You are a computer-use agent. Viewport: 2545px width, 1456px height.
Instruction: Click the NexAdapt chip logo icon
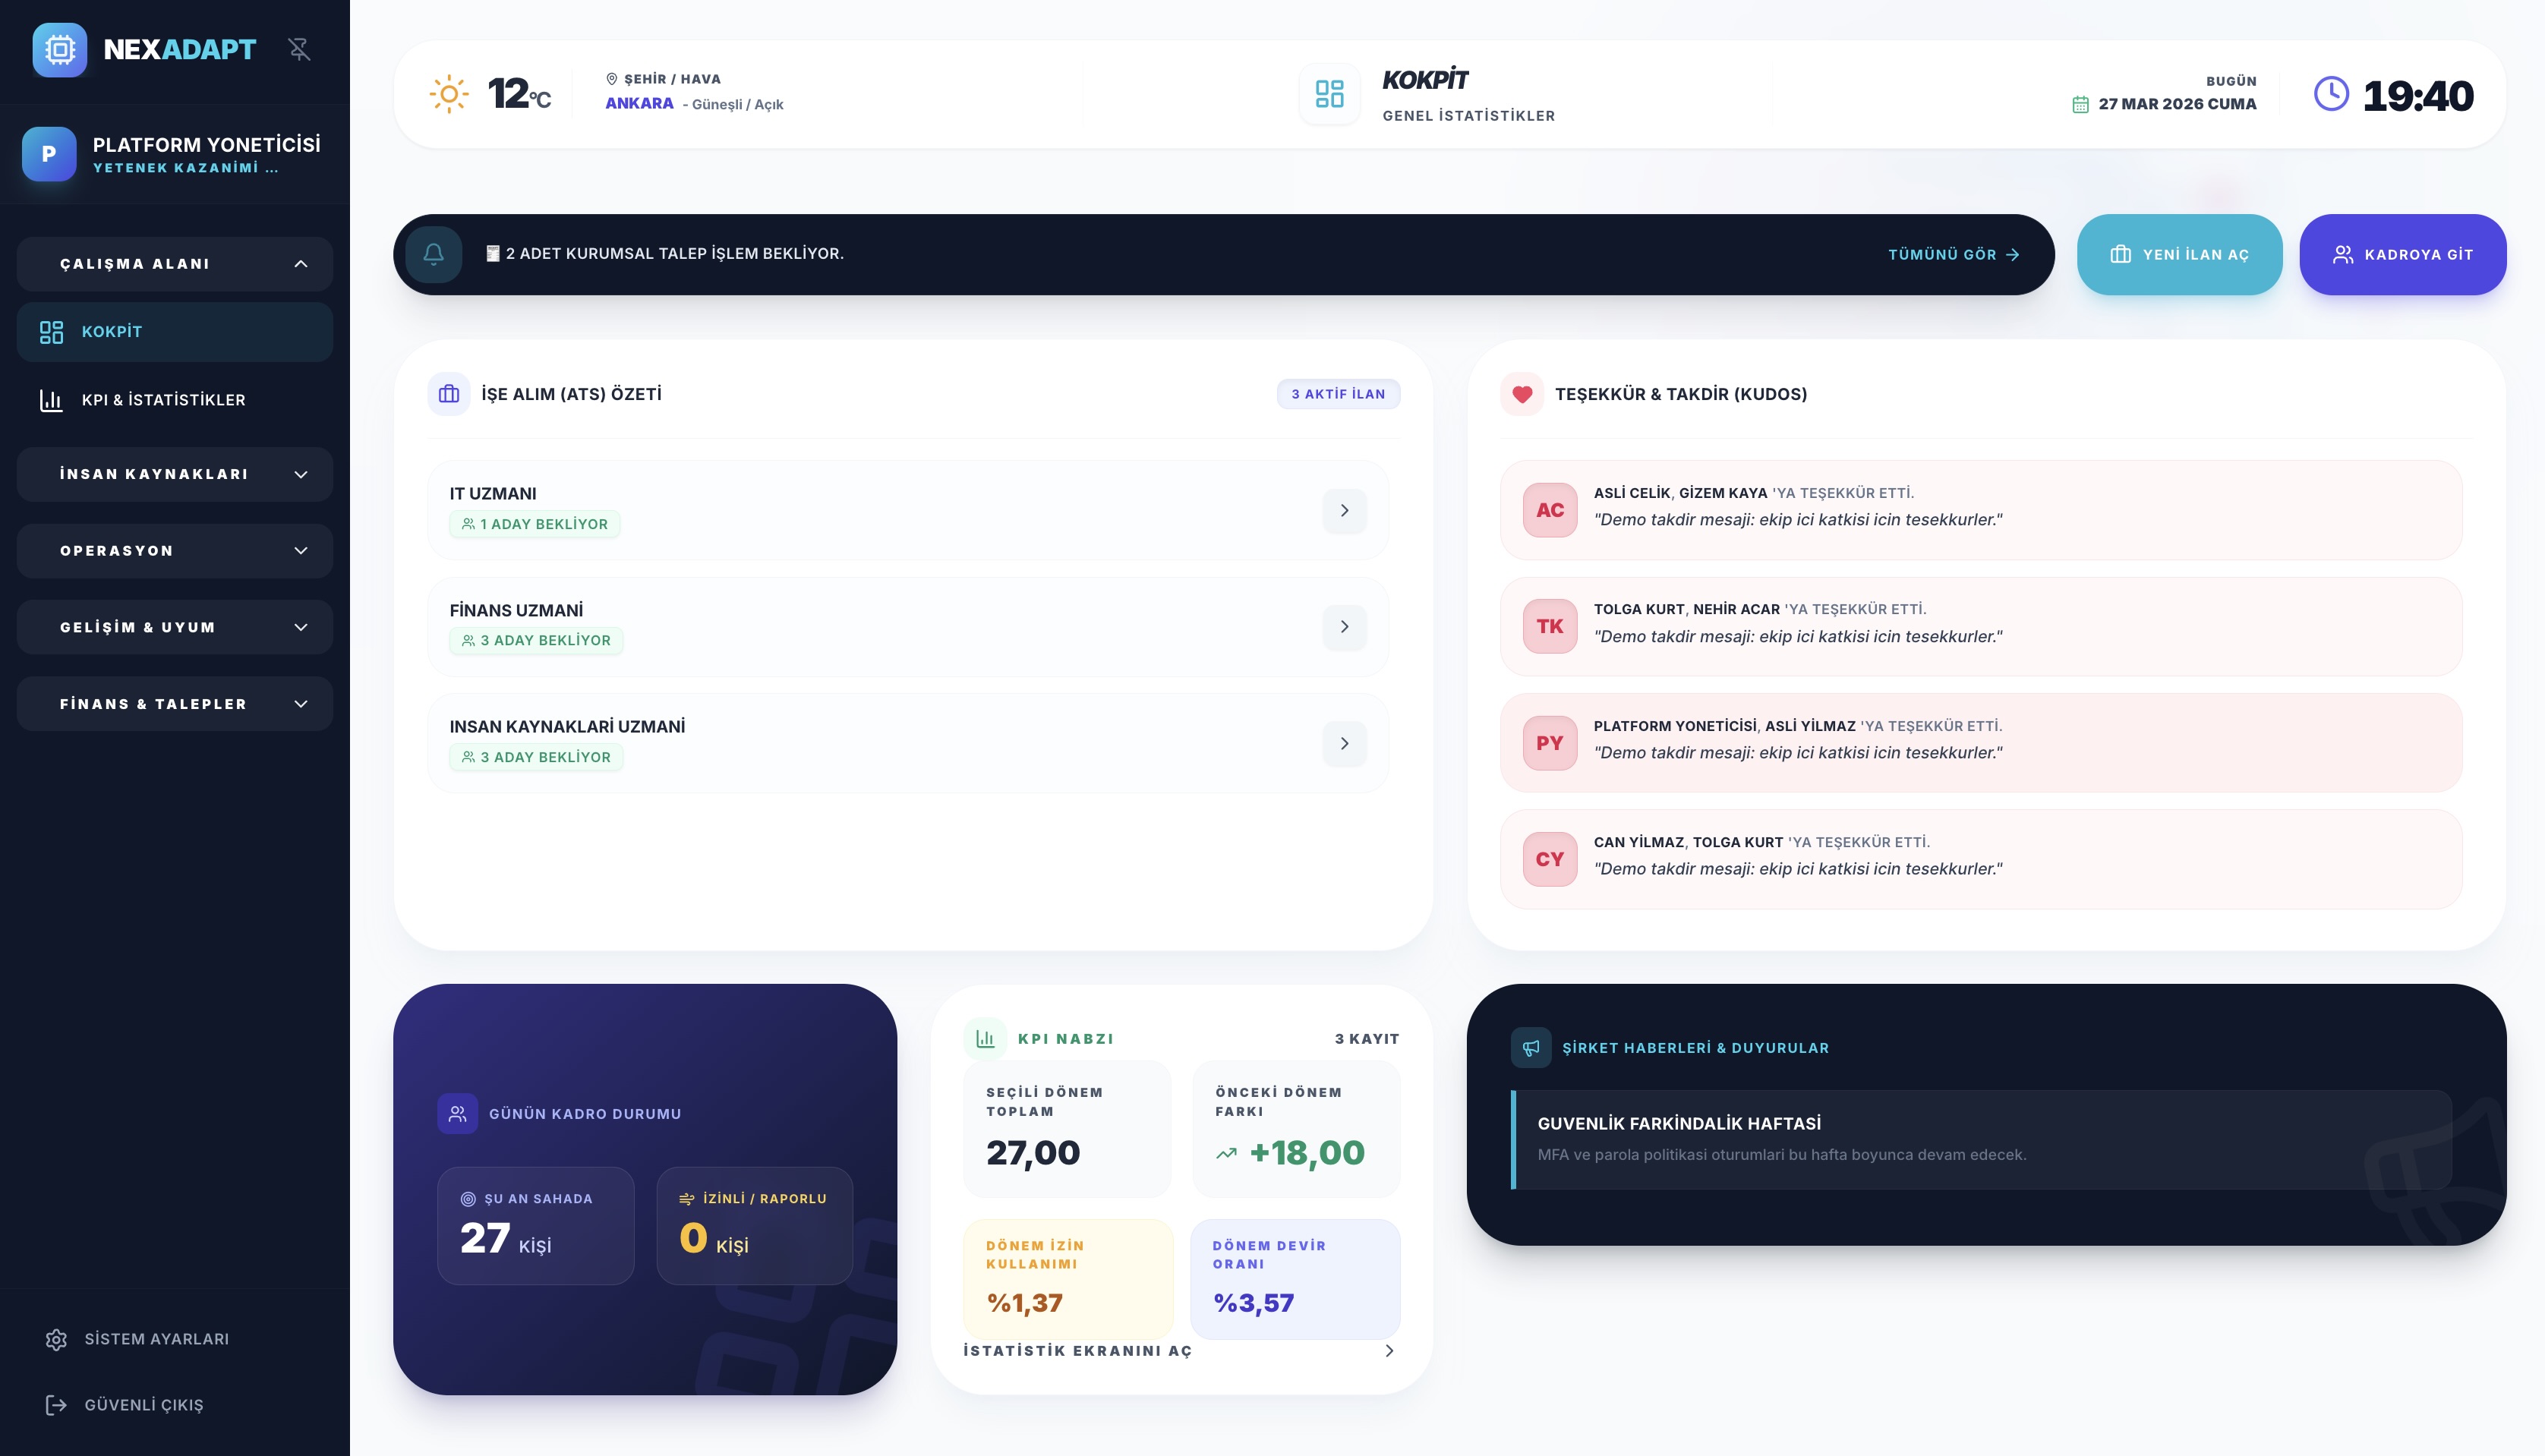[60, 49]
